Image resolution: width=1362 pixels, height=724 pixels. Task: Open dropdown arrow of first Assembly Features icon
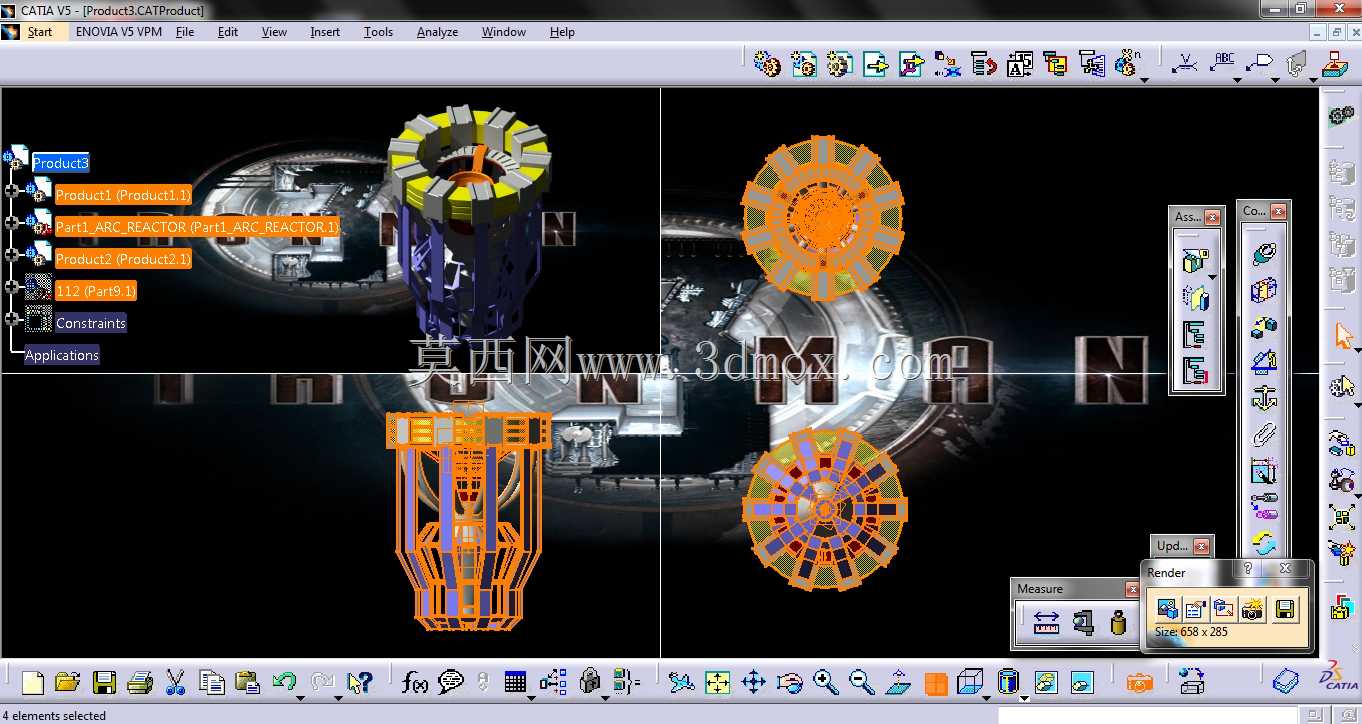tap(1212, 277)
